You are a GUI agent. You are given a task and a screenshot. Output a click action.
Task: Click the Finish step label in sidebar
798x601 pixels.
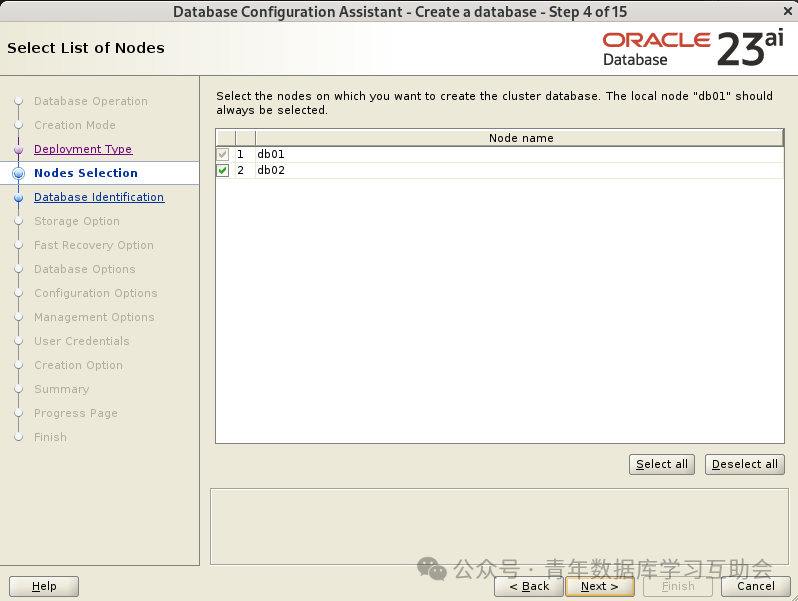[x=50, y=437]
